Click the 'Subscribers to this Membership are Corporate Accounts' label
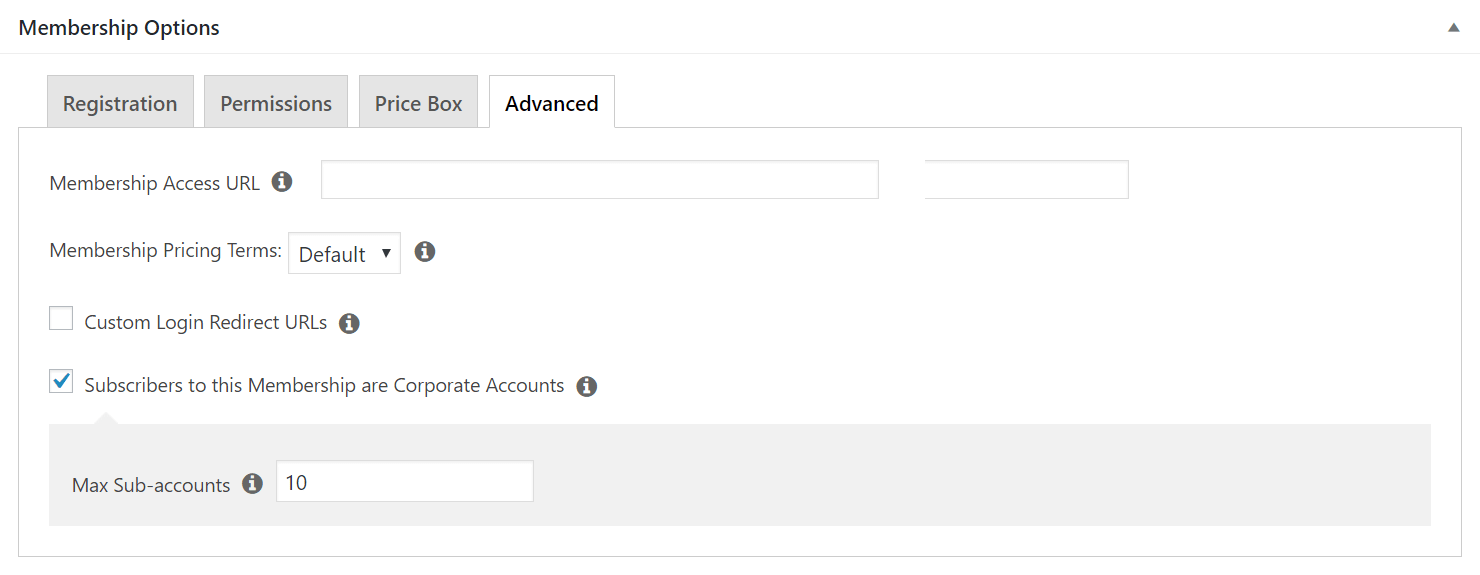Viewport: 1480px width, 575px height. pyautogui.click(x=324, y=385)
